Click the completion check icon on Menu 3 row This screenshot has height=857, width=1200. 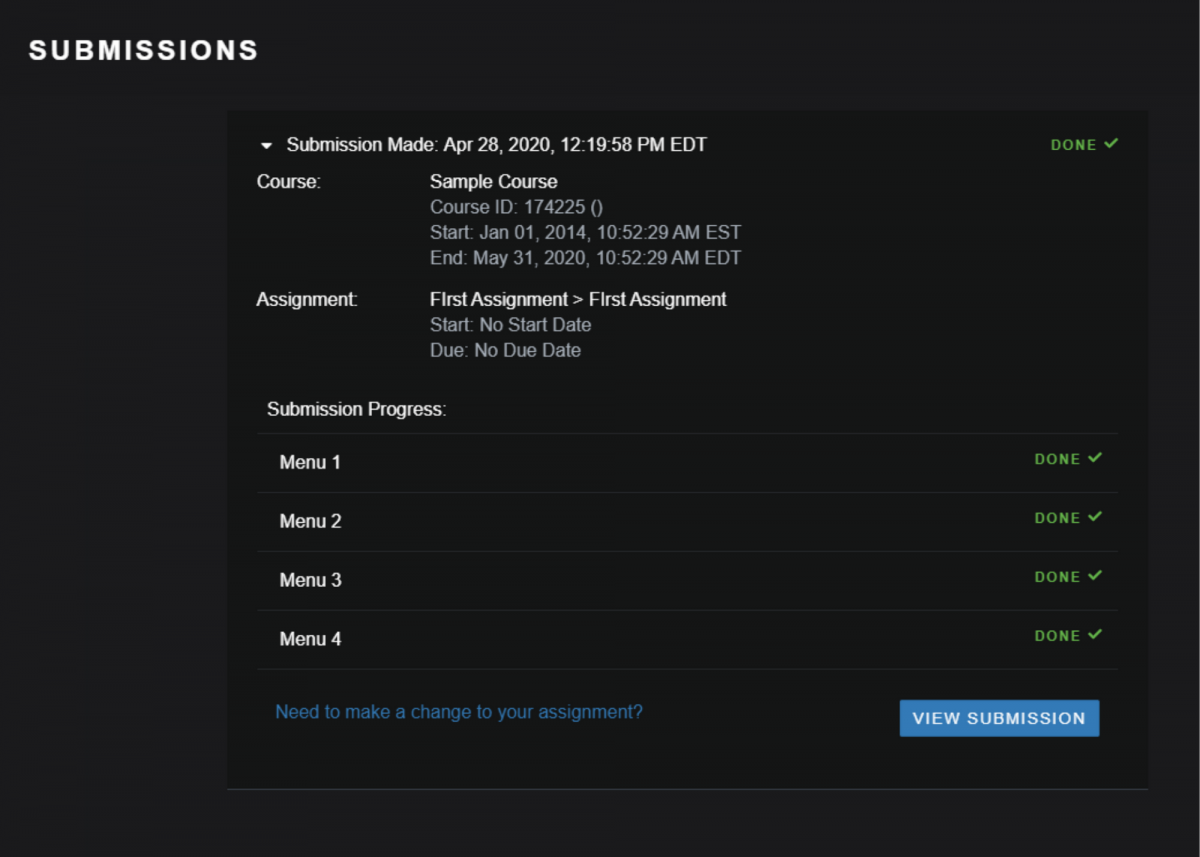(x=1097, y=576)
